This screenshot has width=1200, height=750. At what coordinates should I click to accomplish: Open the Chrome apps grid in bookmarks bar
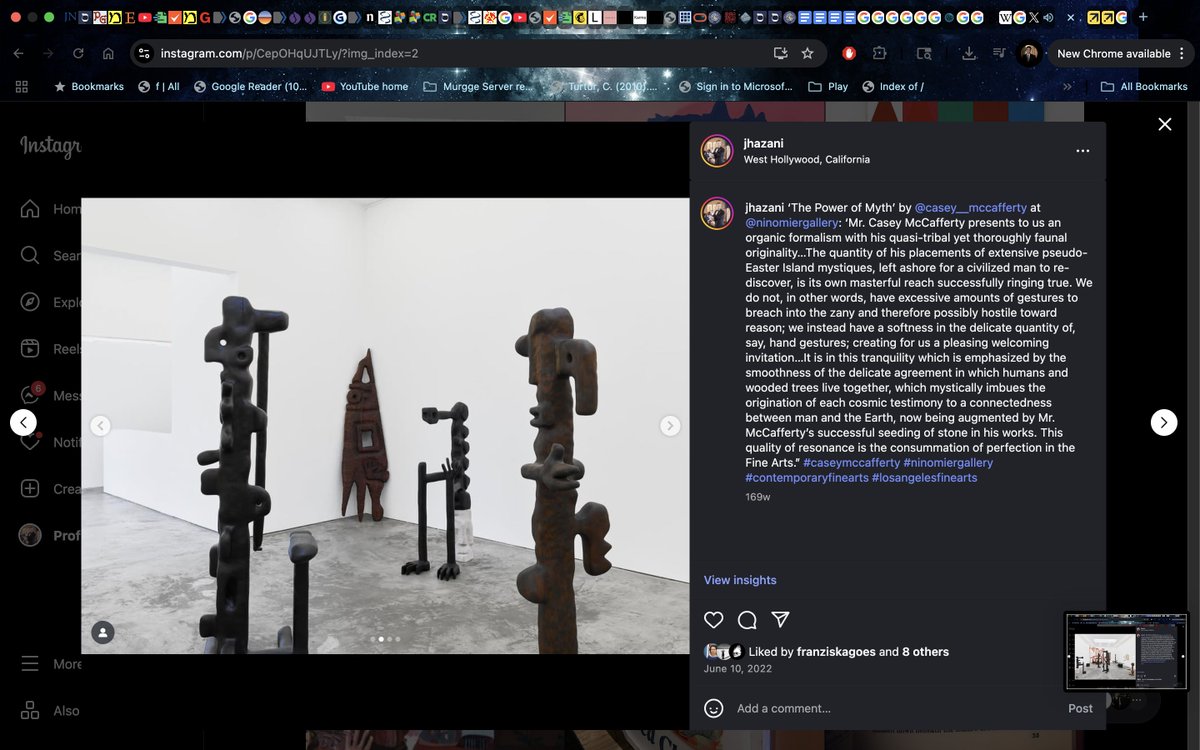click(22, 86)
